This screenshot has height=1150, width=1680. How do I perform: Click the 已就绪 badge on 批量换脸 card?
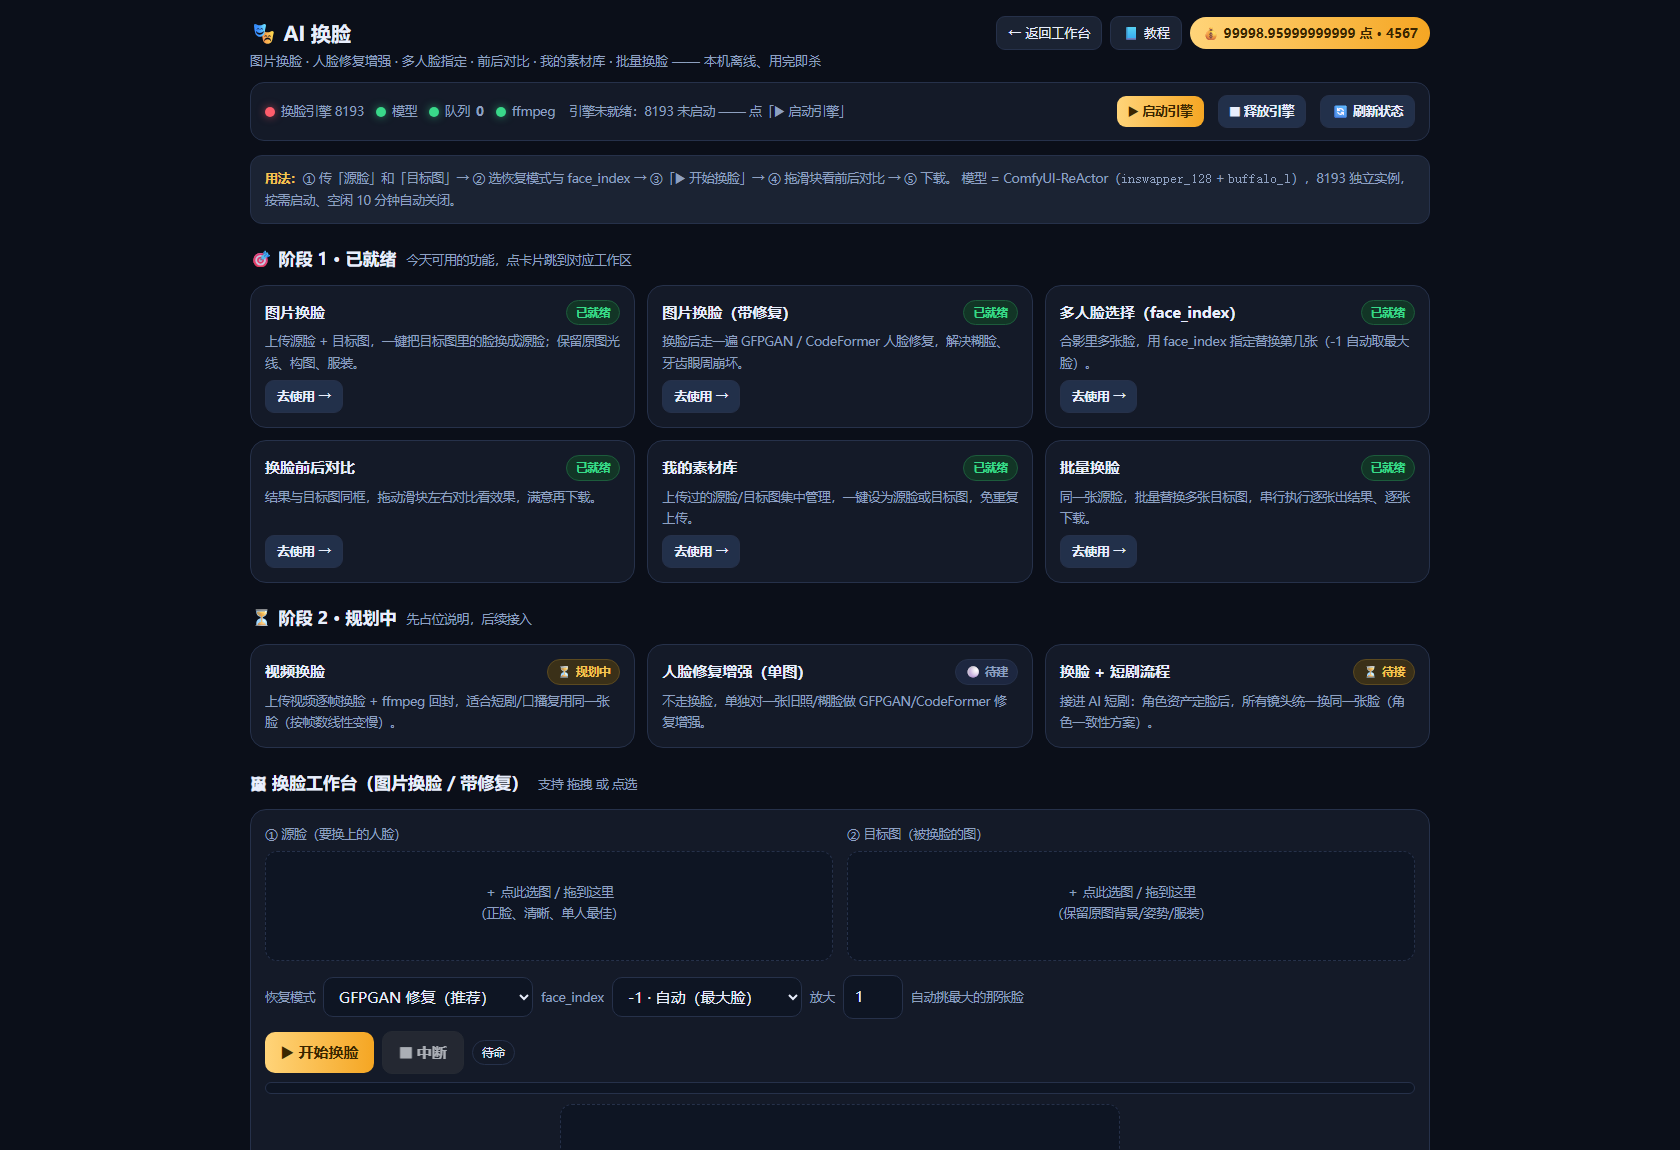[x=1388, y=468]
